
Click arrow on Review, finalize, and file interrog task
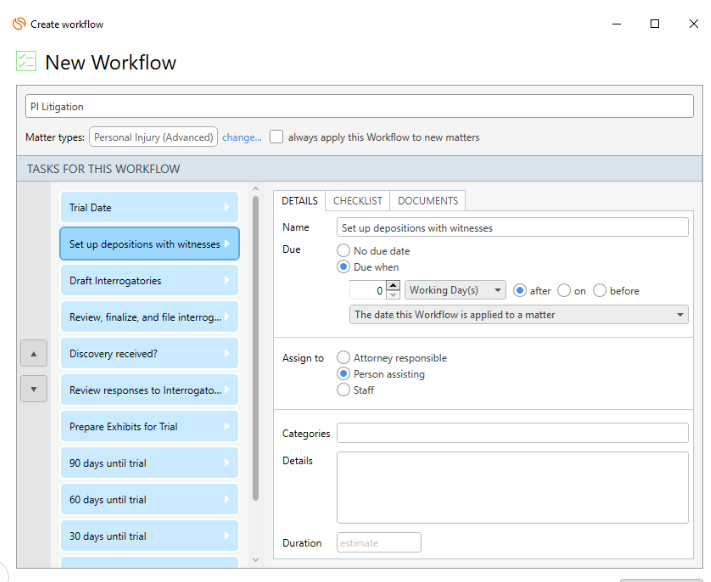click(227, 317)
